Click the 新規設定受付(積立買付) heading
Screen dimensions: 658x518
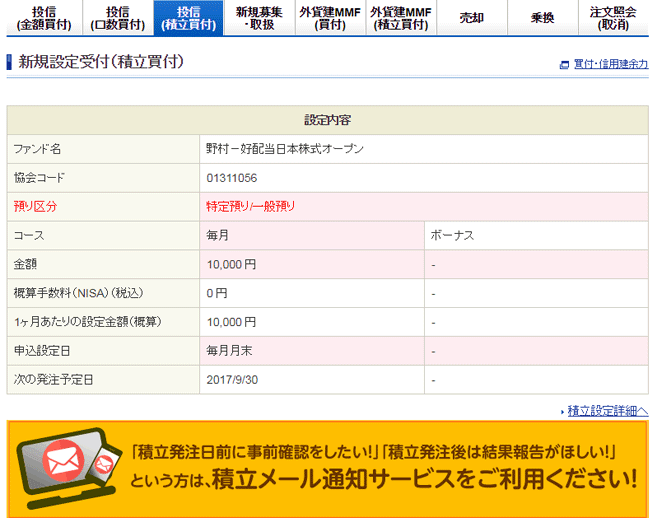pyautogui.click(x=101, y=62)
